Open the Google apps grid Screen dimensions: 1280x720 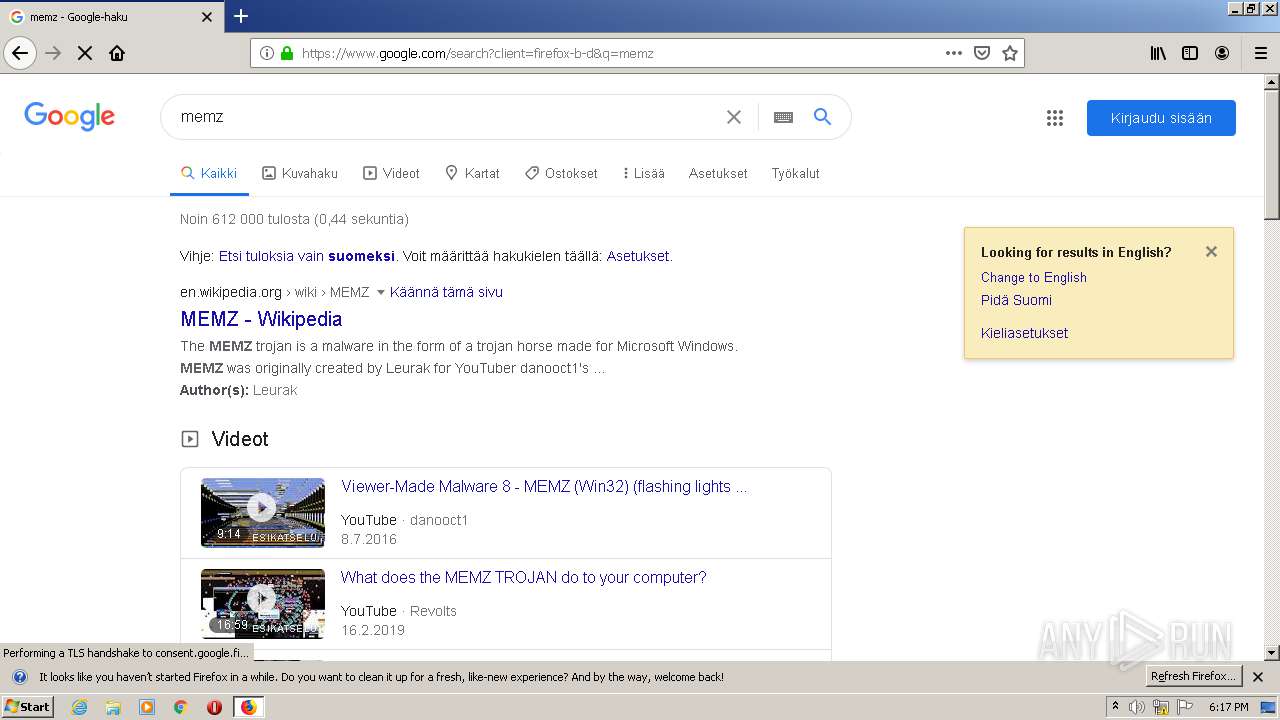pyautogui.click(x=1055, y=118)
